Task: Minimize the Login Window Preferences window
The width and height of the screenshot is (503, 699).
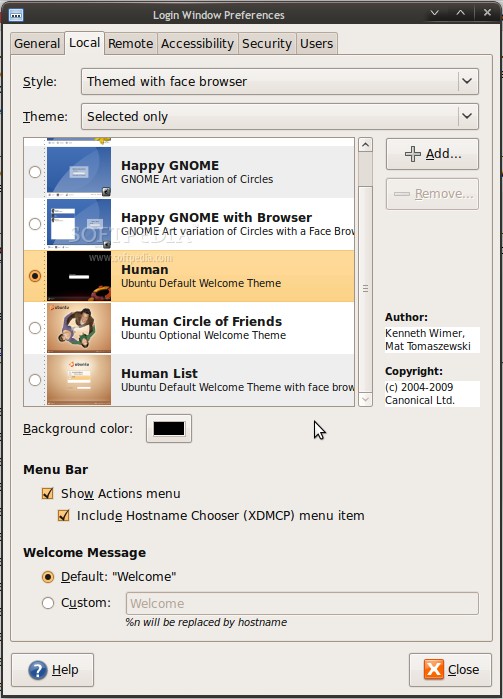Action: [x=434, y=13]
